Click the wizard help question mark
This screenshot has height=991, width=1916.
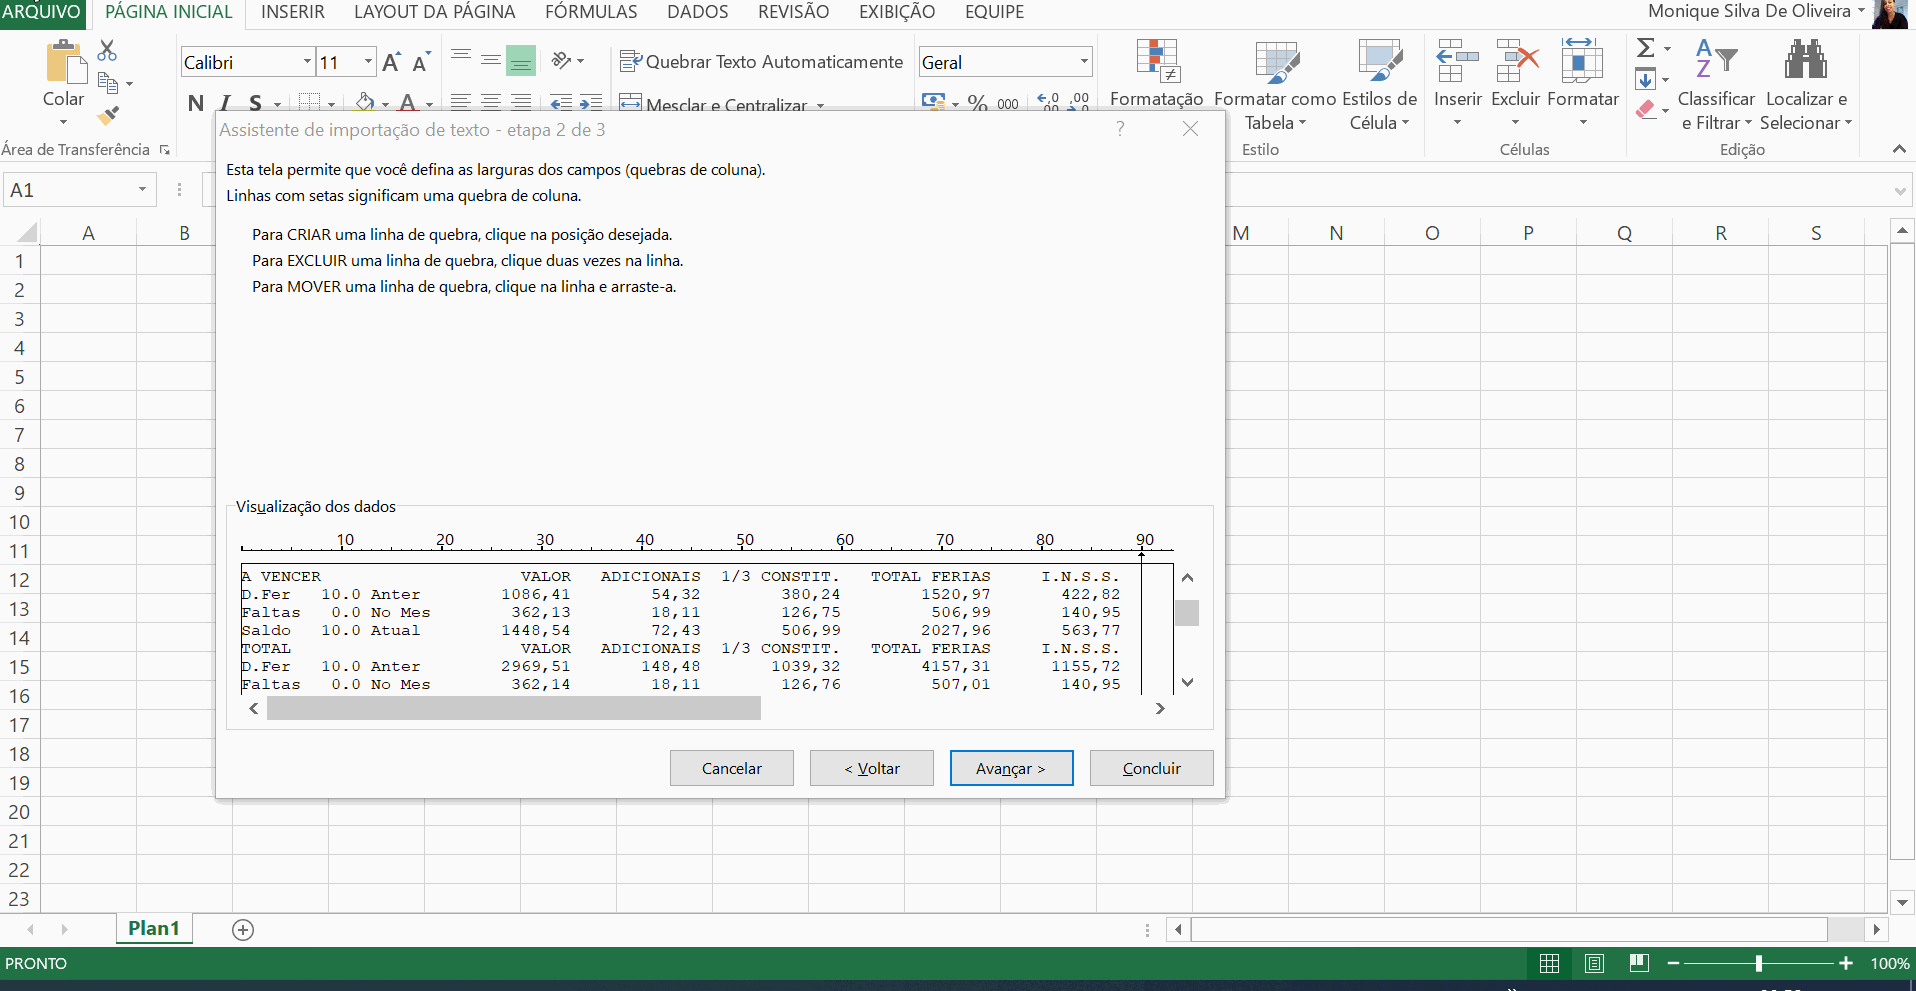click(1120, 129)
